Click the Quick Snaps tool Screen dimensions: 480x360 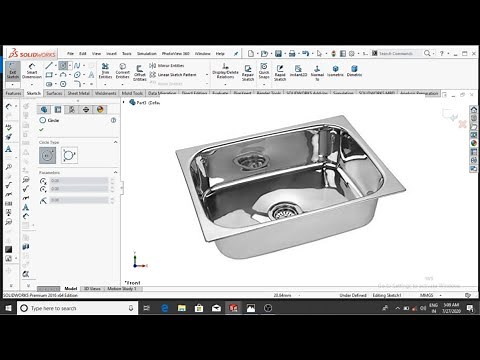[x=264, y=71]
